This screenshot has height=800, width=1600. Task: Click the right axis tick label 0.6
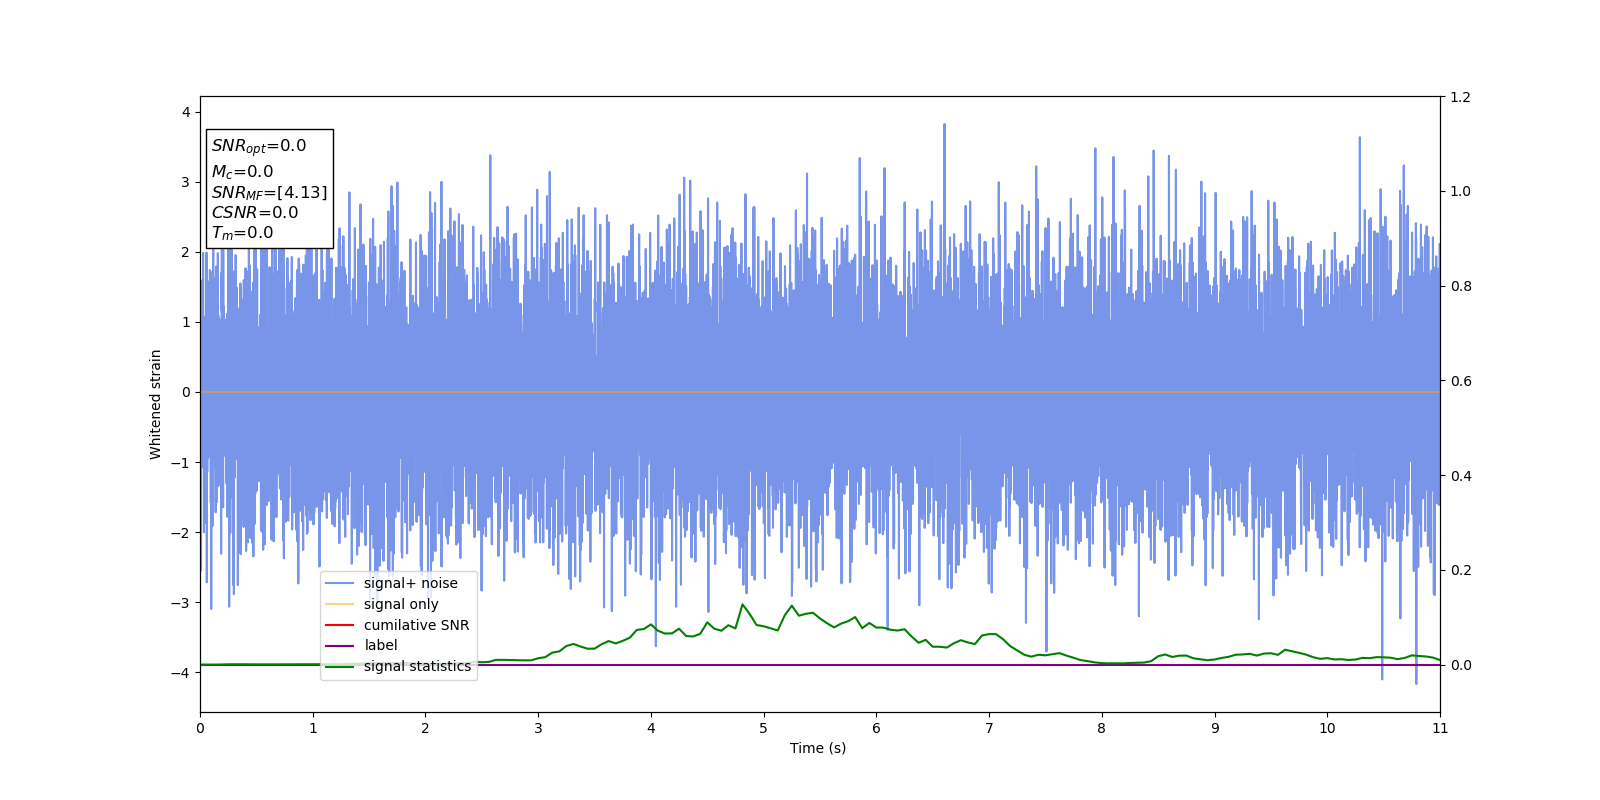(x=1461, y=381)
